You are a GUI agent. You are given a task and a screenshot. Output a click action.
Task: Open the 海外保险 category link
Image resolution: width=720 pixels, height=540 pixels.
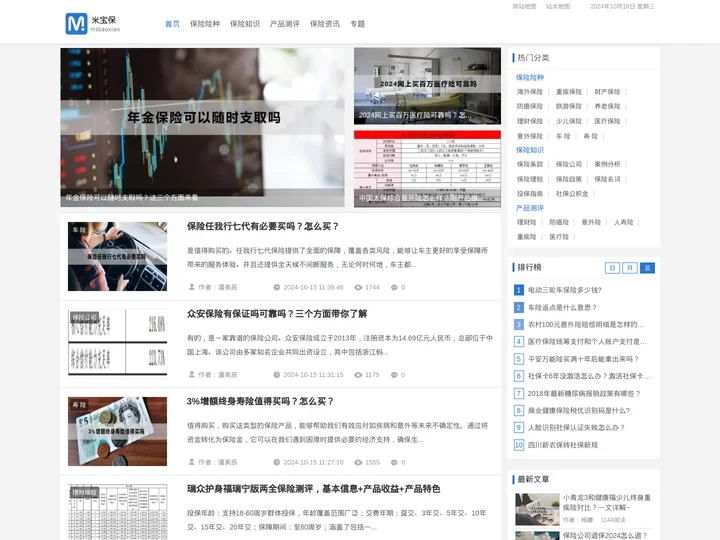pyautogui.click(x=529, y=92)
